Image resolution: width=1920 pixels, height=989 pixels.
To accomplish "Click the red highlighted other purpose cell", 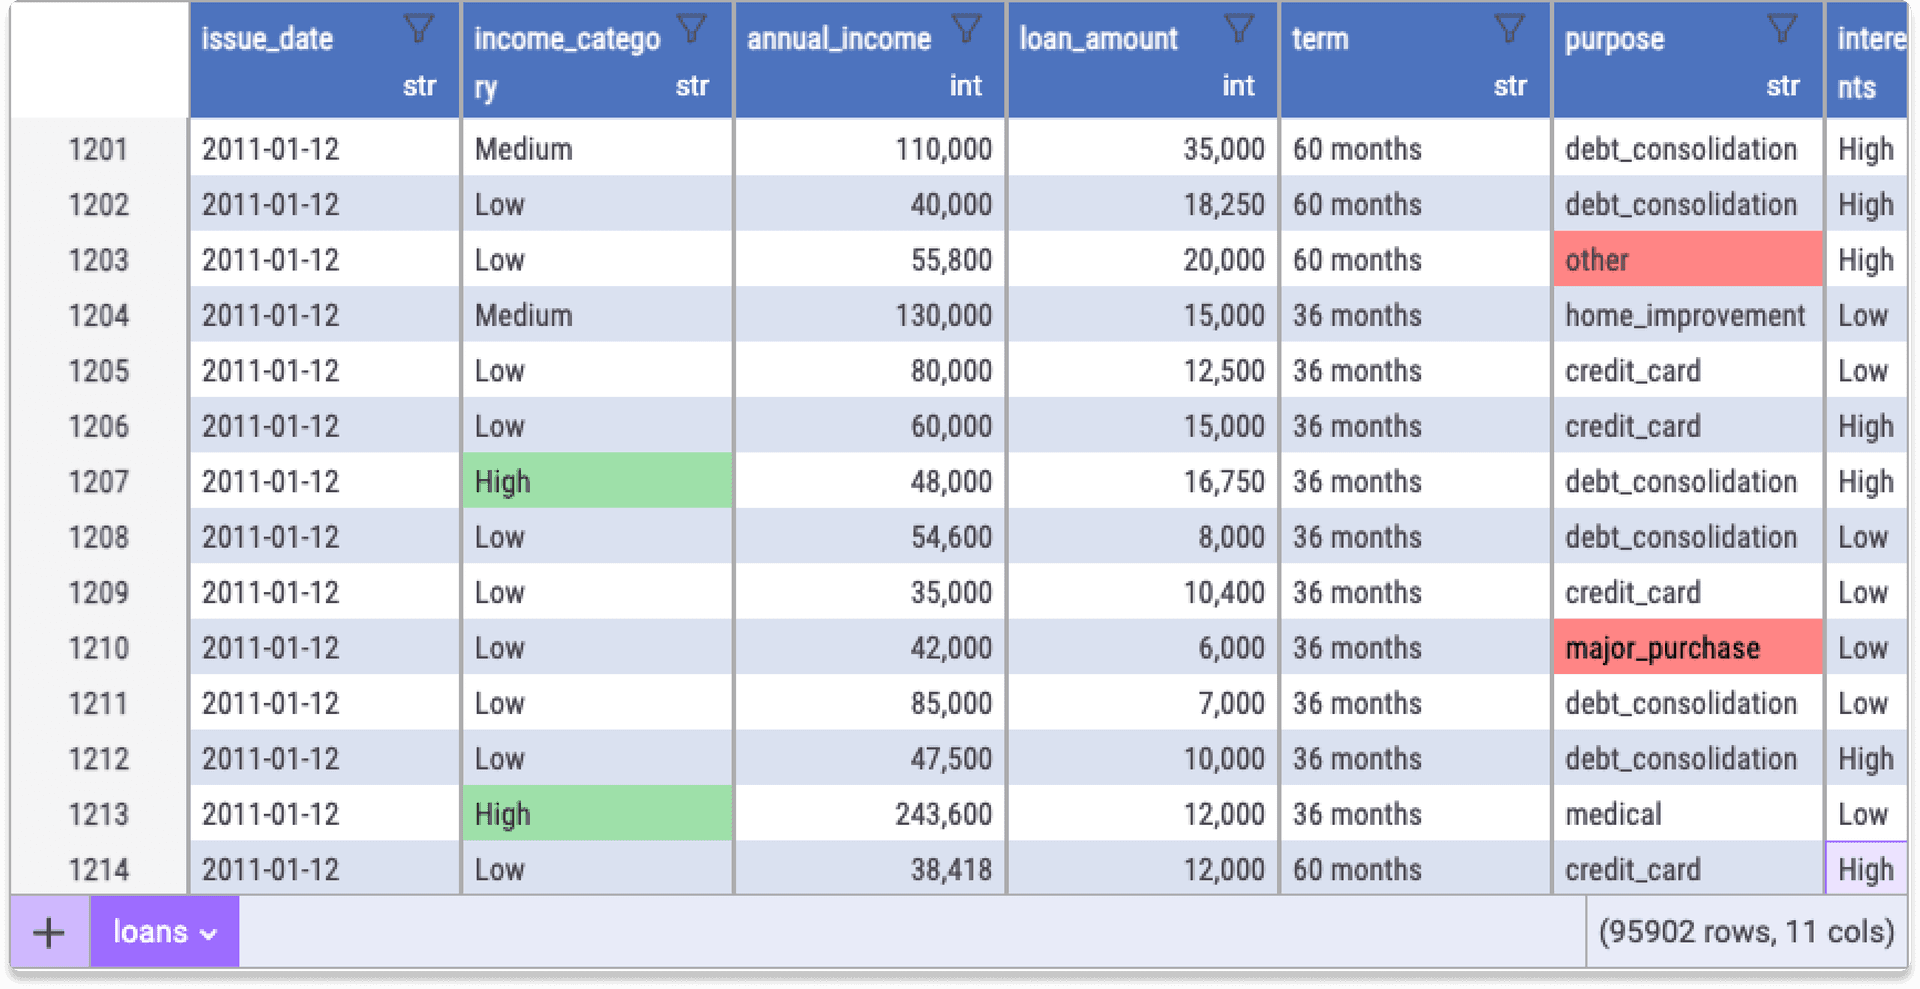I will pyautogui.click(x=1687, y=259).
